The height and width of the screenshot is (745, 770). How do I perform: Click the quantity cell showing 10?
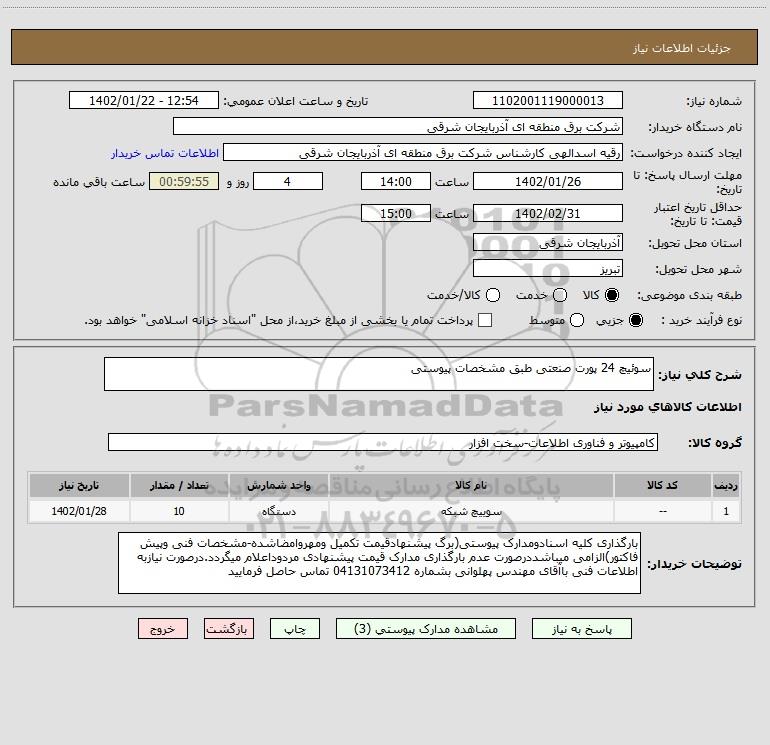[x=179, y=511]
